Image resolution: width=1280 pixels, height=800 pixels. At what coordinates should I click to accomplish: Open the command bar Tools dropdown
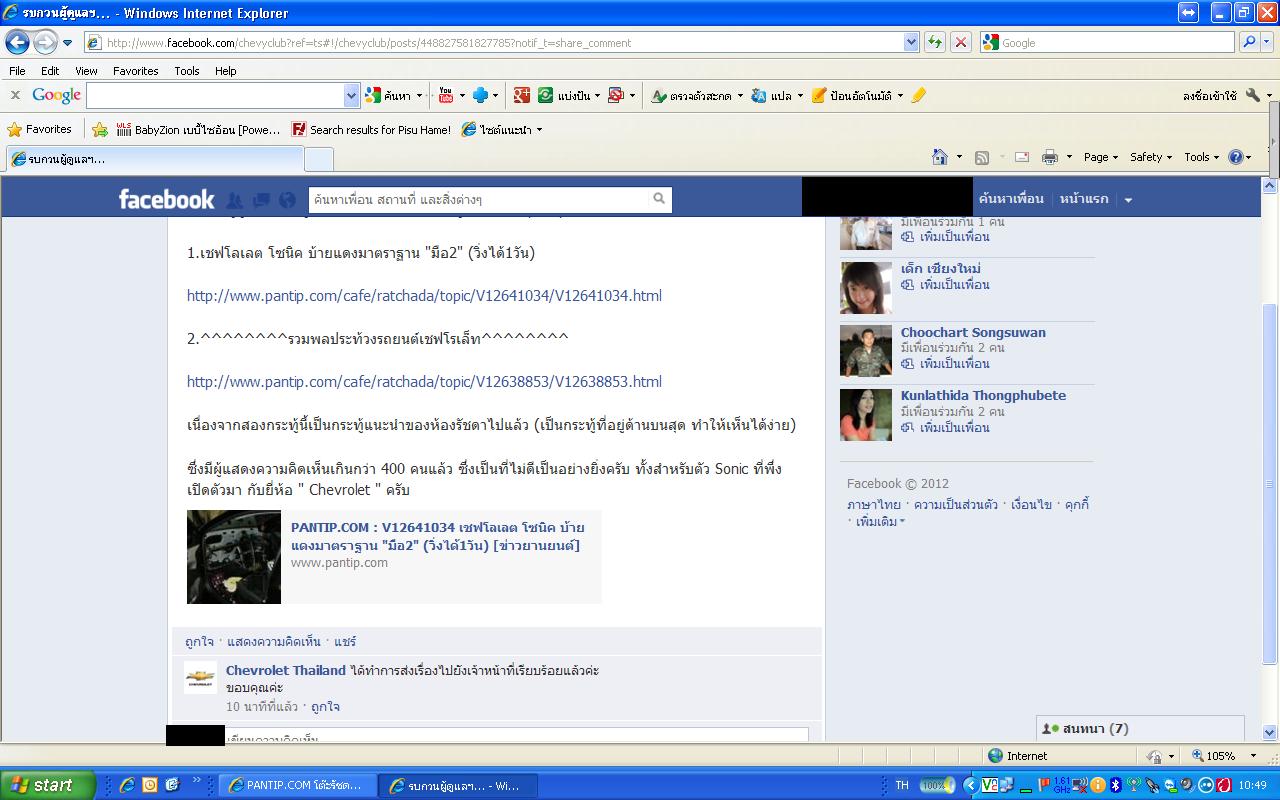[x=1202, y=157]
